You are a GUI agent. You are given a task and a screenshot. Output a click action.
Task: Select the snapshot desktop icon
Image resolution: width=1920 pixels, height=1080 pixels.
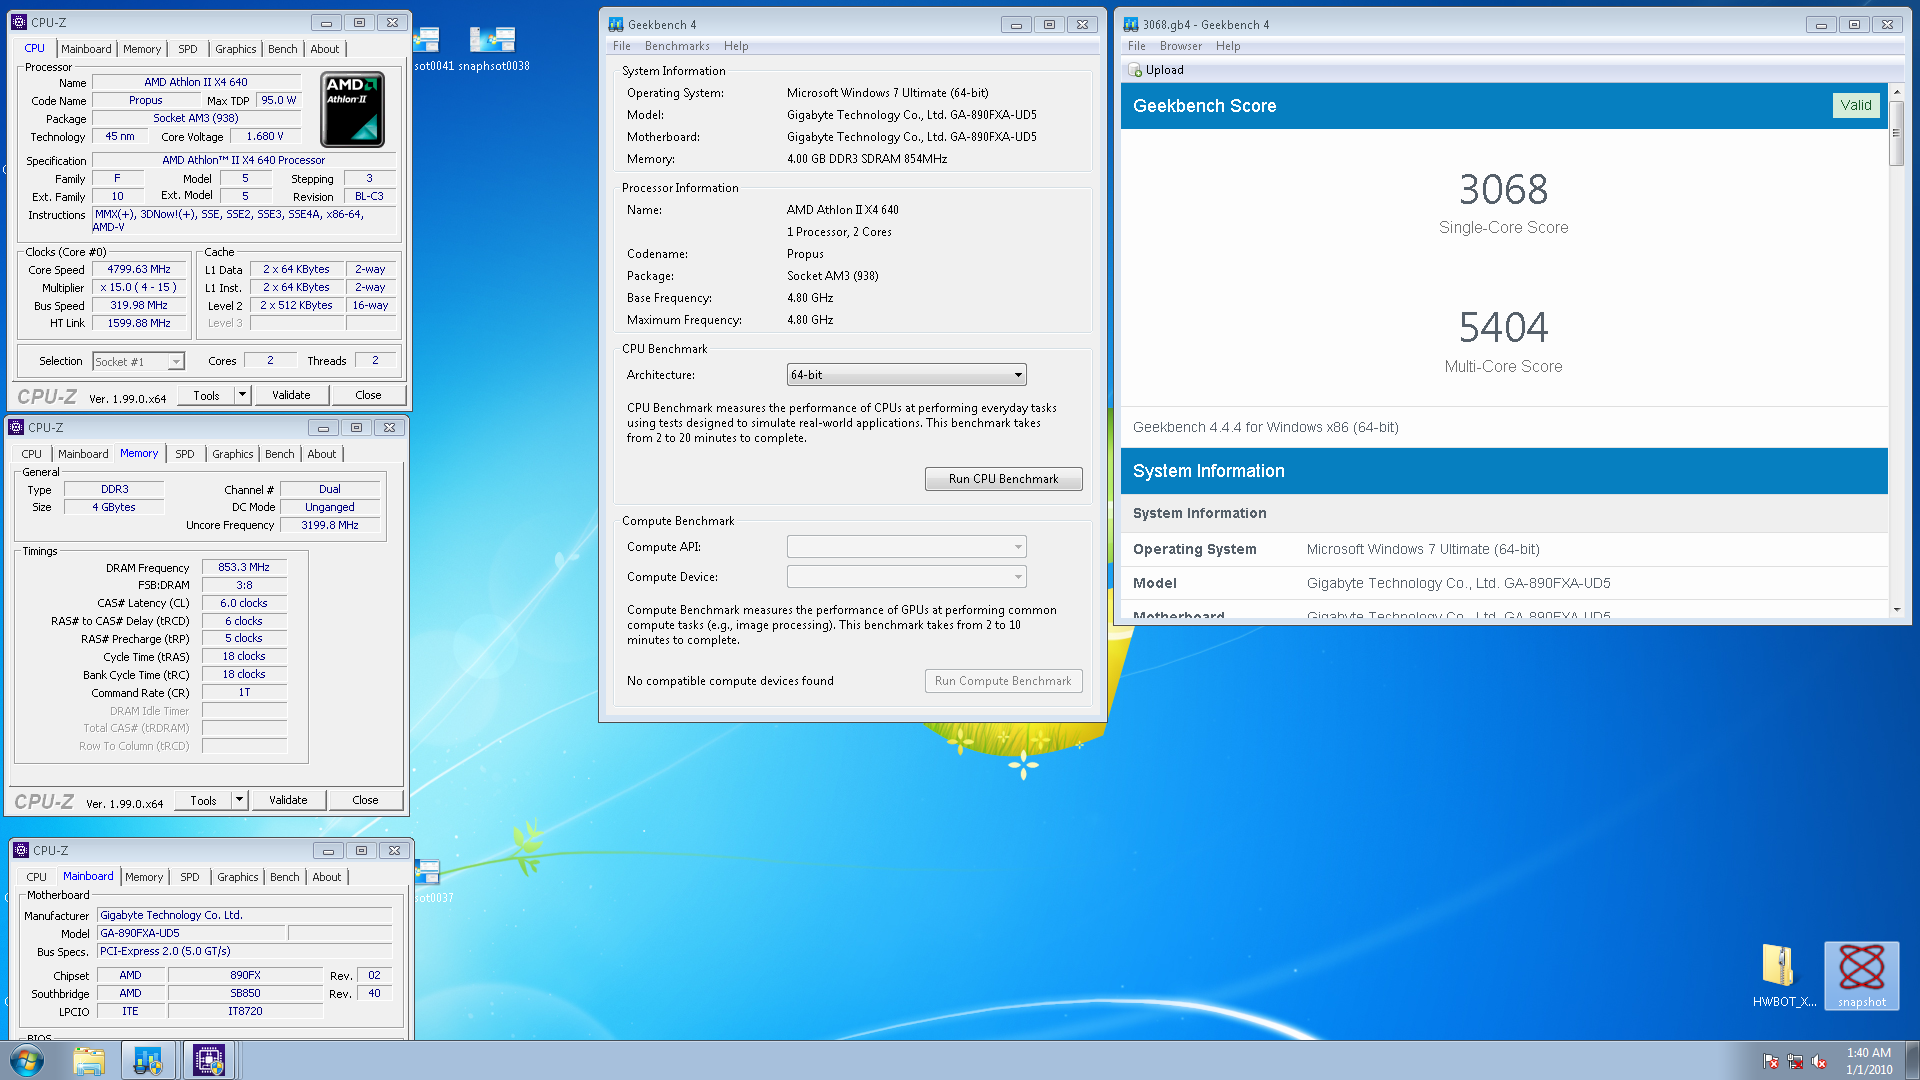[x=1861, y=974]
